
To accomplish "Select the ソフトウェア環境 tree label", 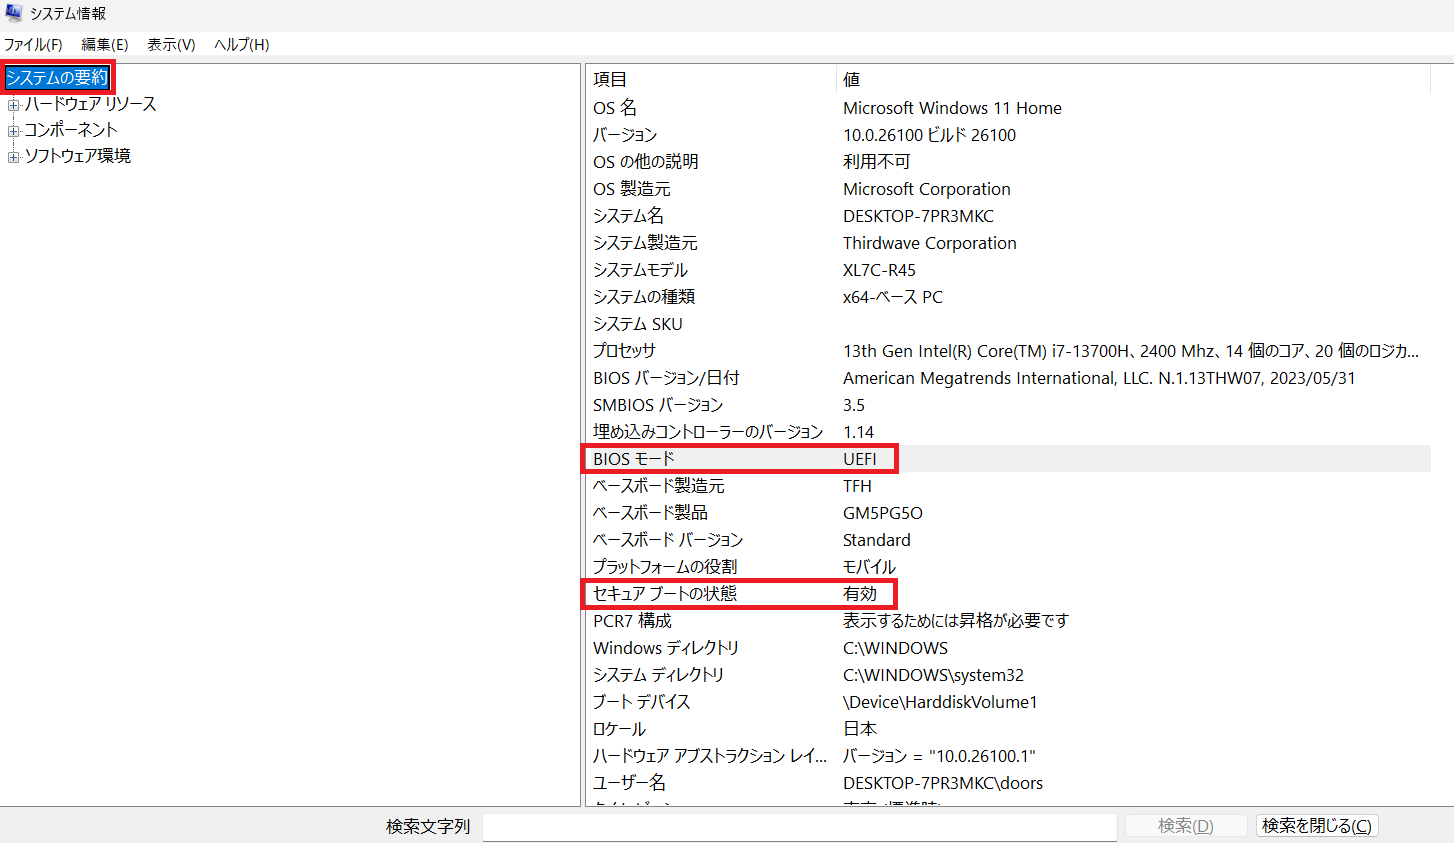I will coord(78,156).
